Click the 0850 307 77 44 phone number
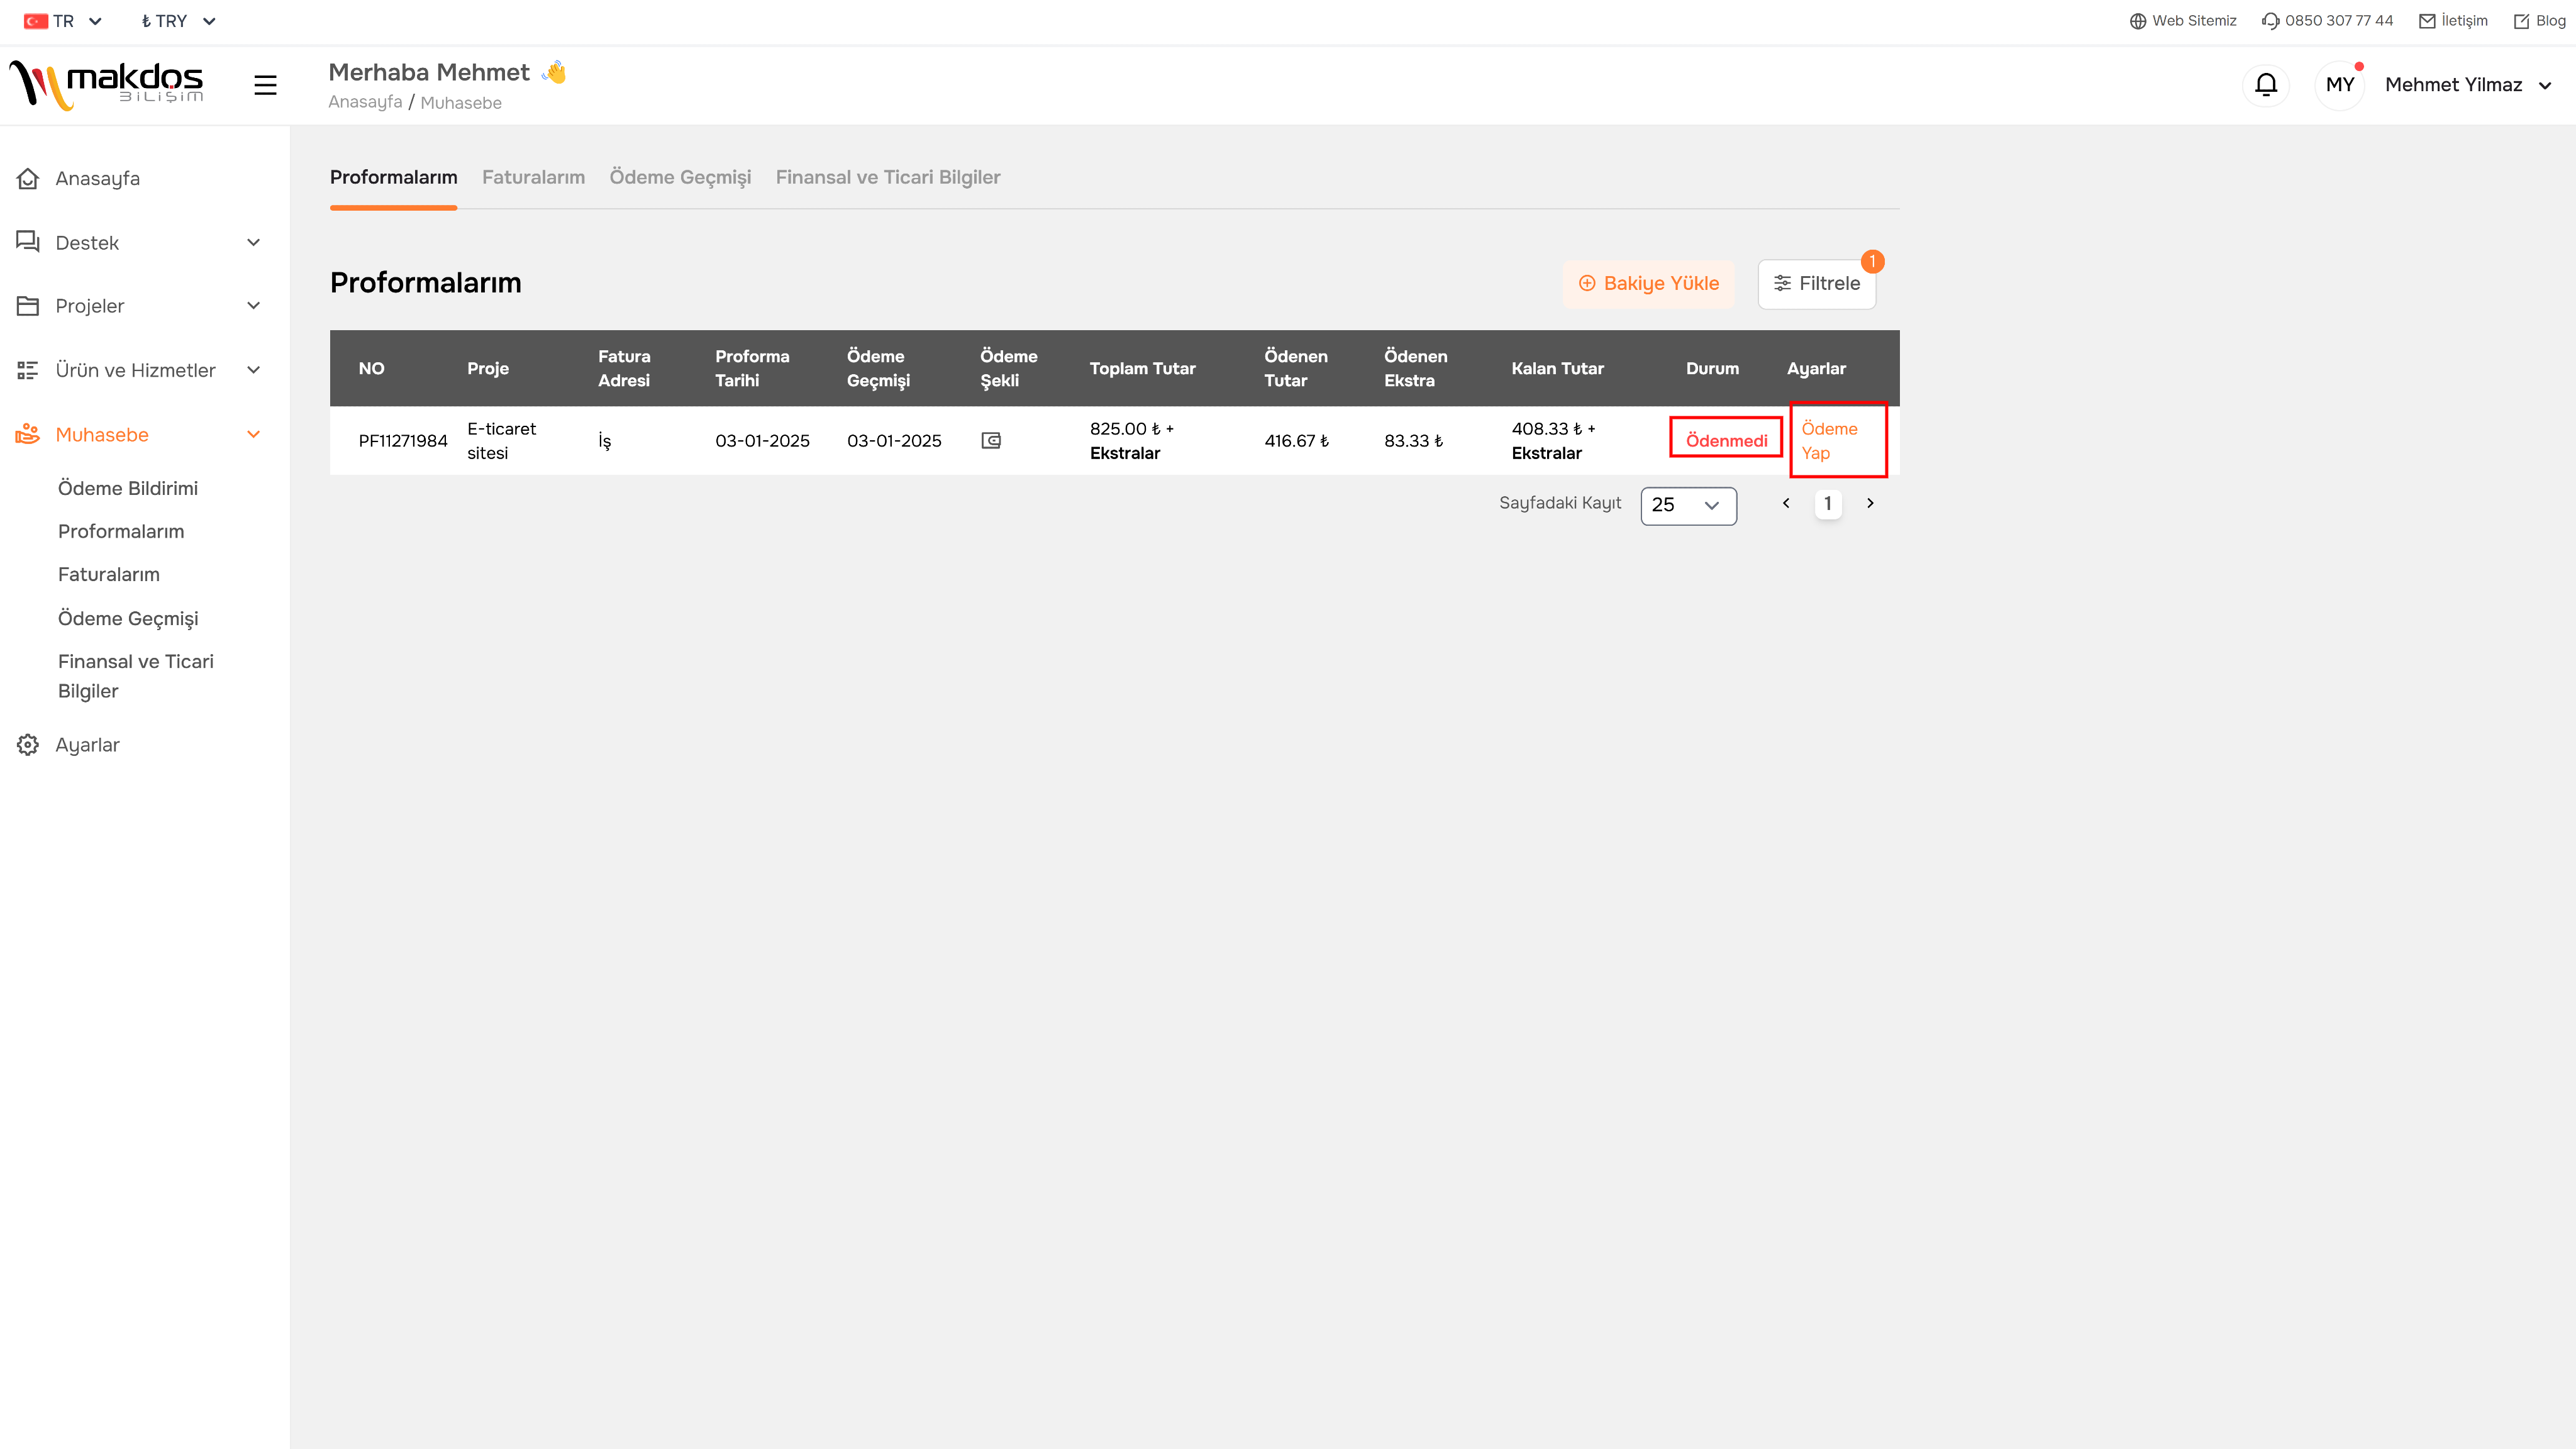Image resolution: width=2576 pixels, height=1449 pixels. pyautogui.click(x=2338, y=21)
